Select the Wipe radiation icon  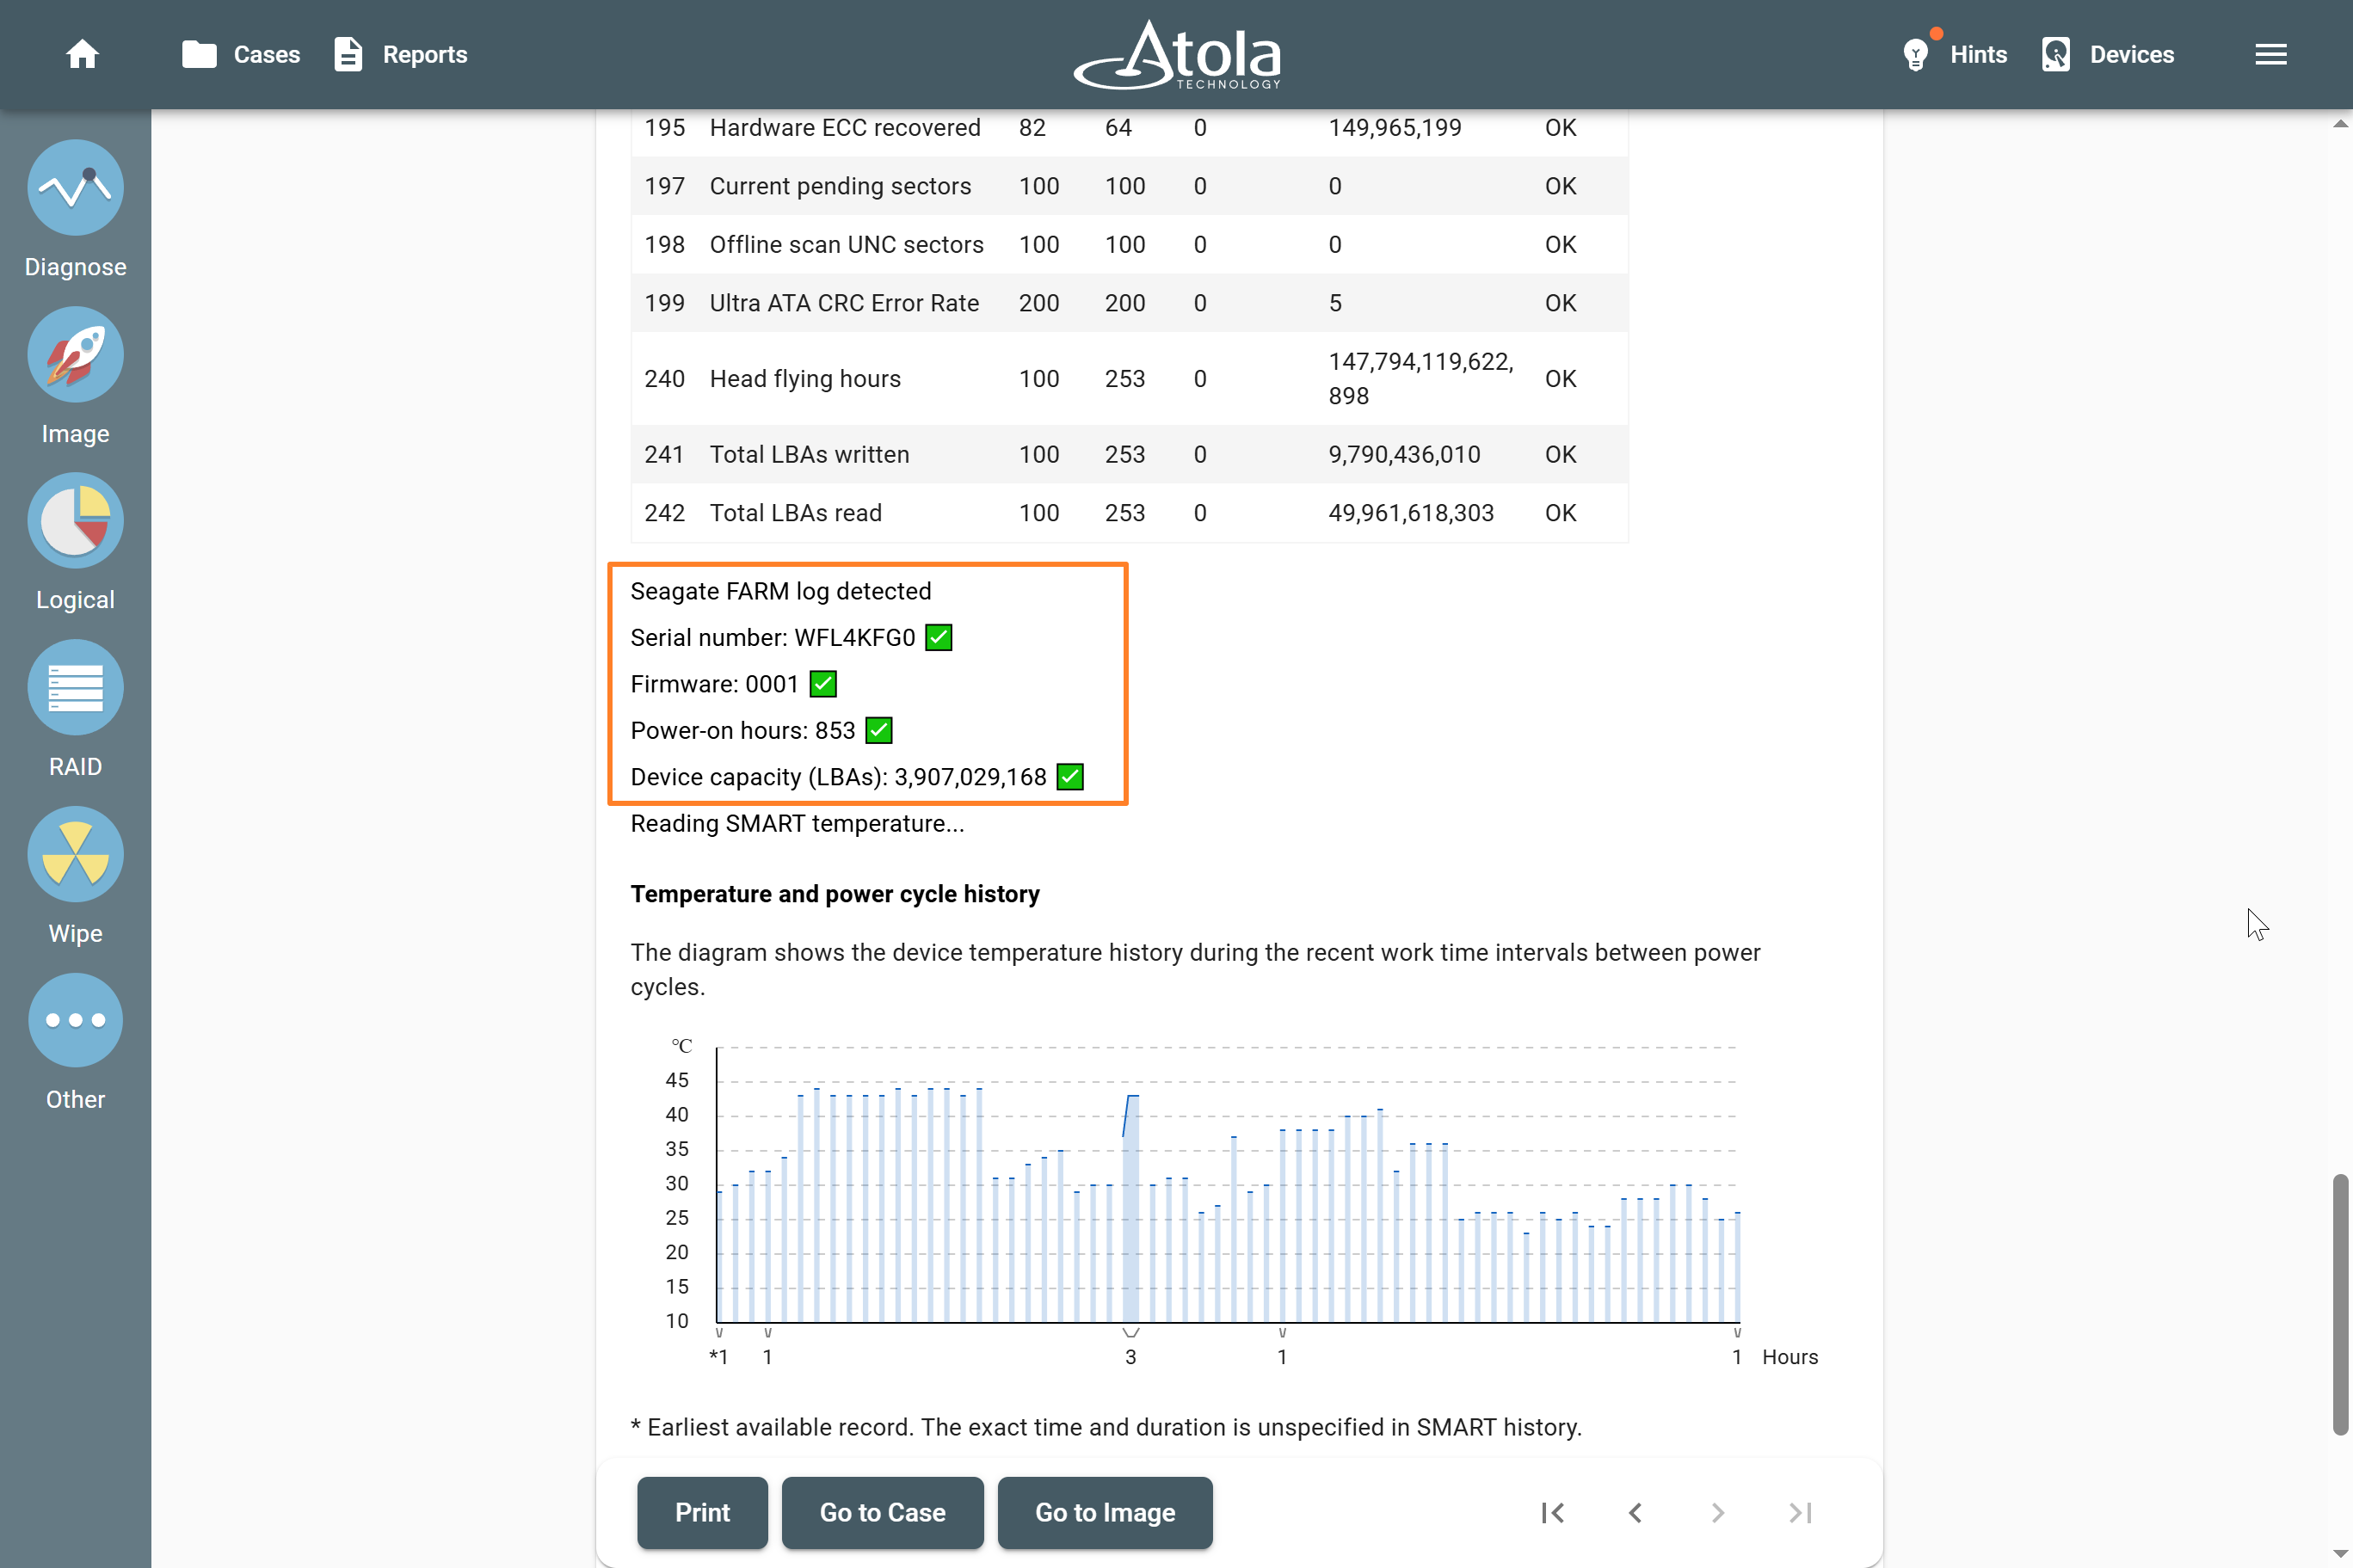(75, 854)
